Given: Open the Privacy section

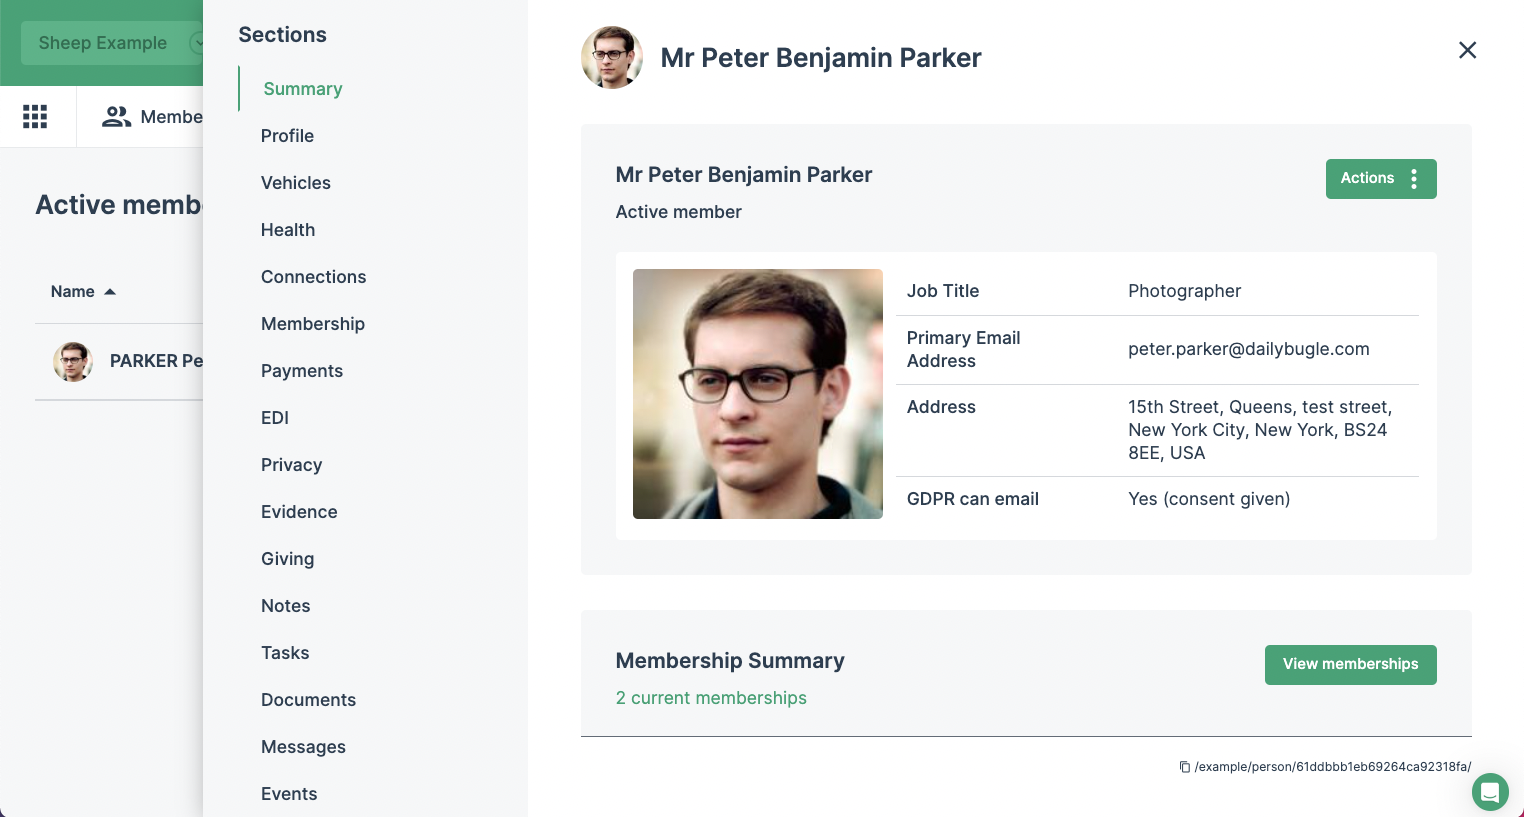Looking at the screenshot, I should [291, 464].
